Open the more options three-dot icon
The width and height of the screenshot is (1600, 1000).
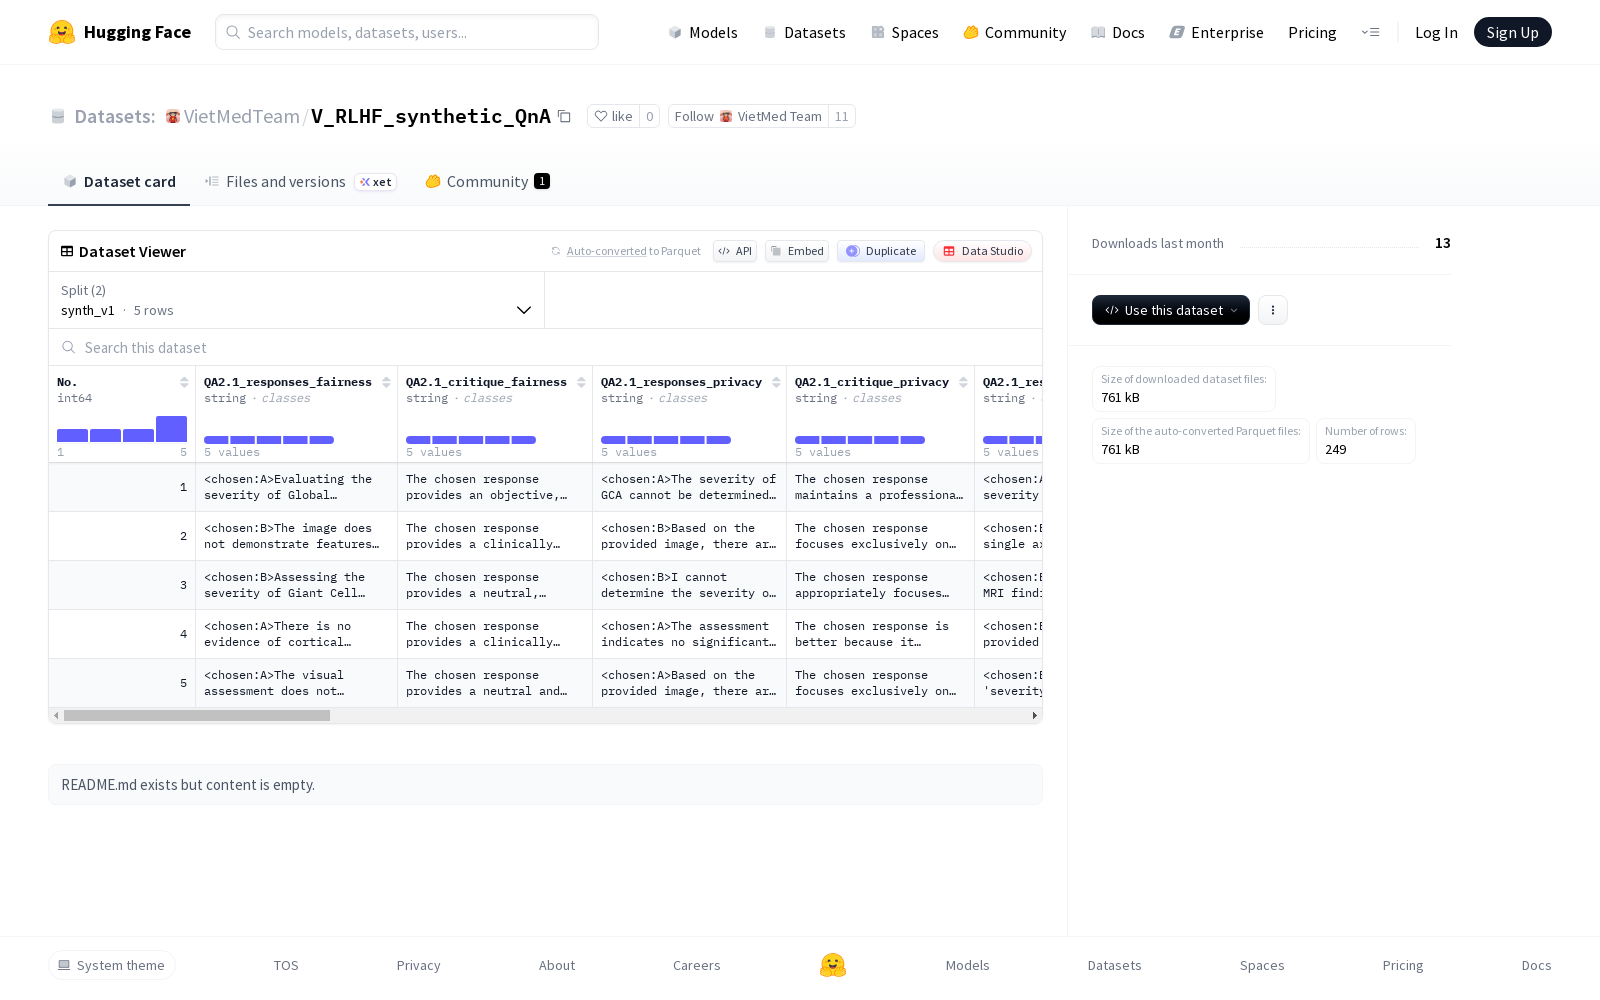pos(1273,310)
